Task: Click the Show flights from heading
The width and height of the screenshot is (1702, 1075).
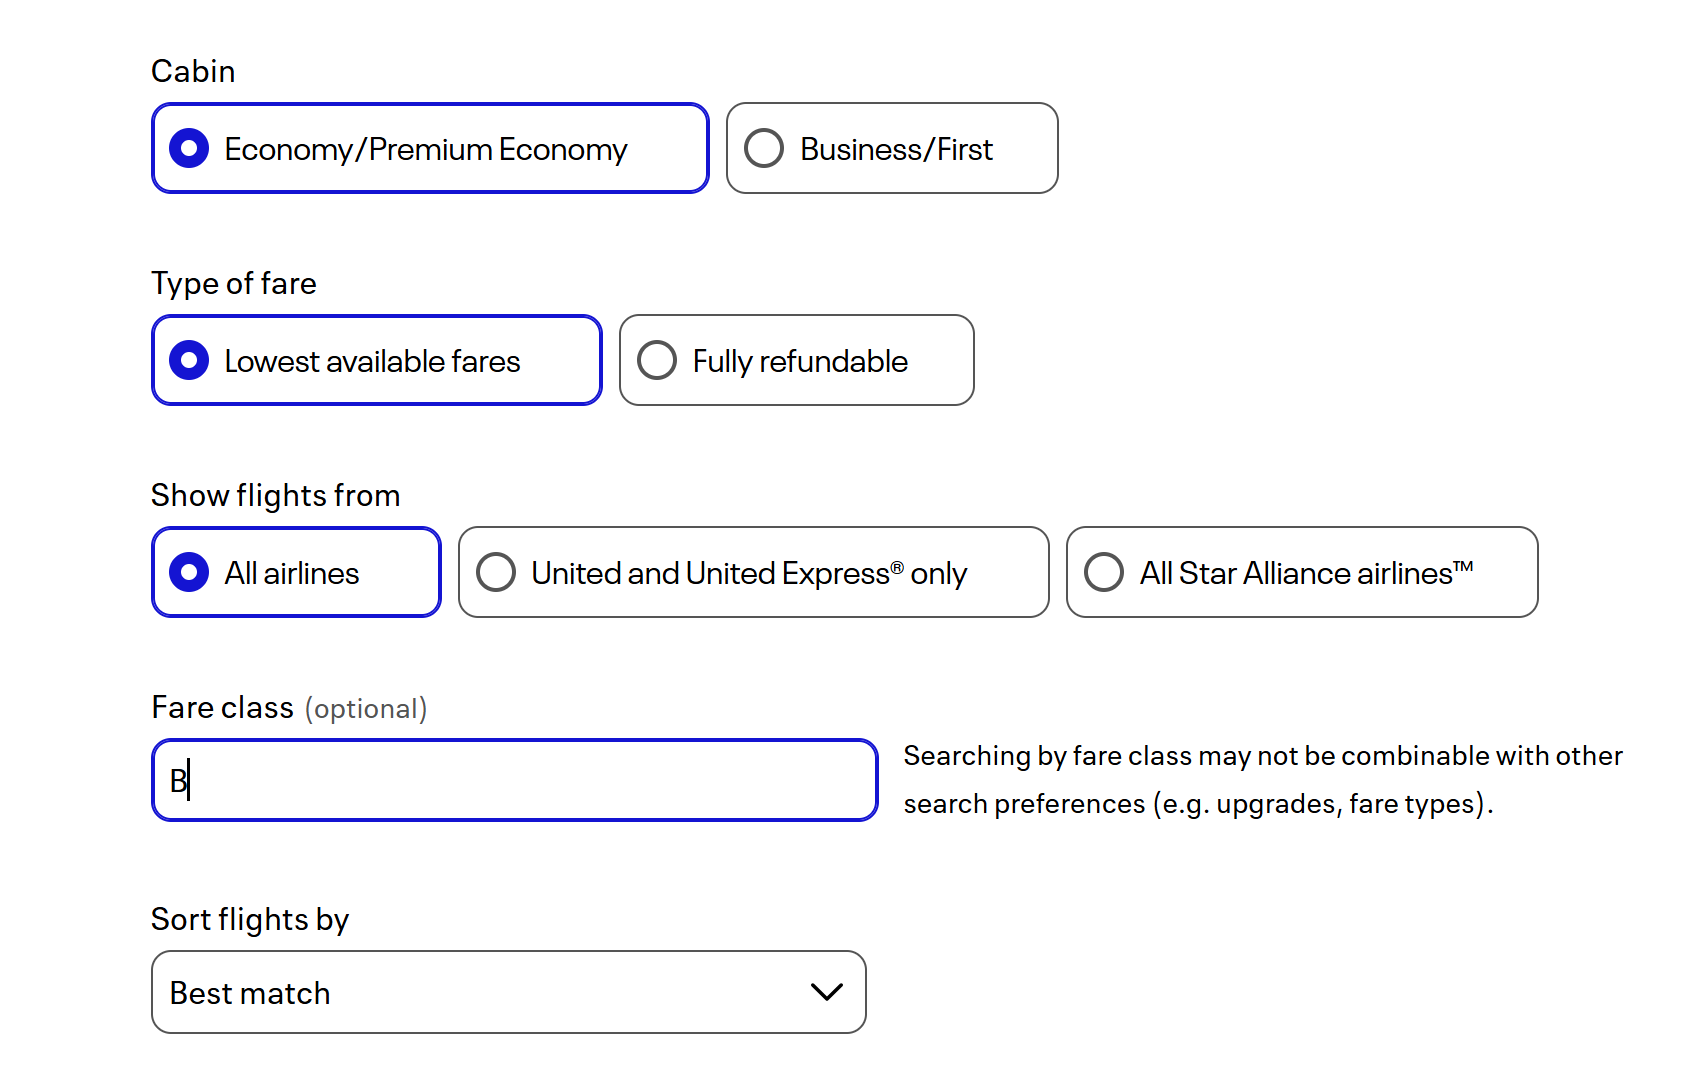Action: pos(275,495)
